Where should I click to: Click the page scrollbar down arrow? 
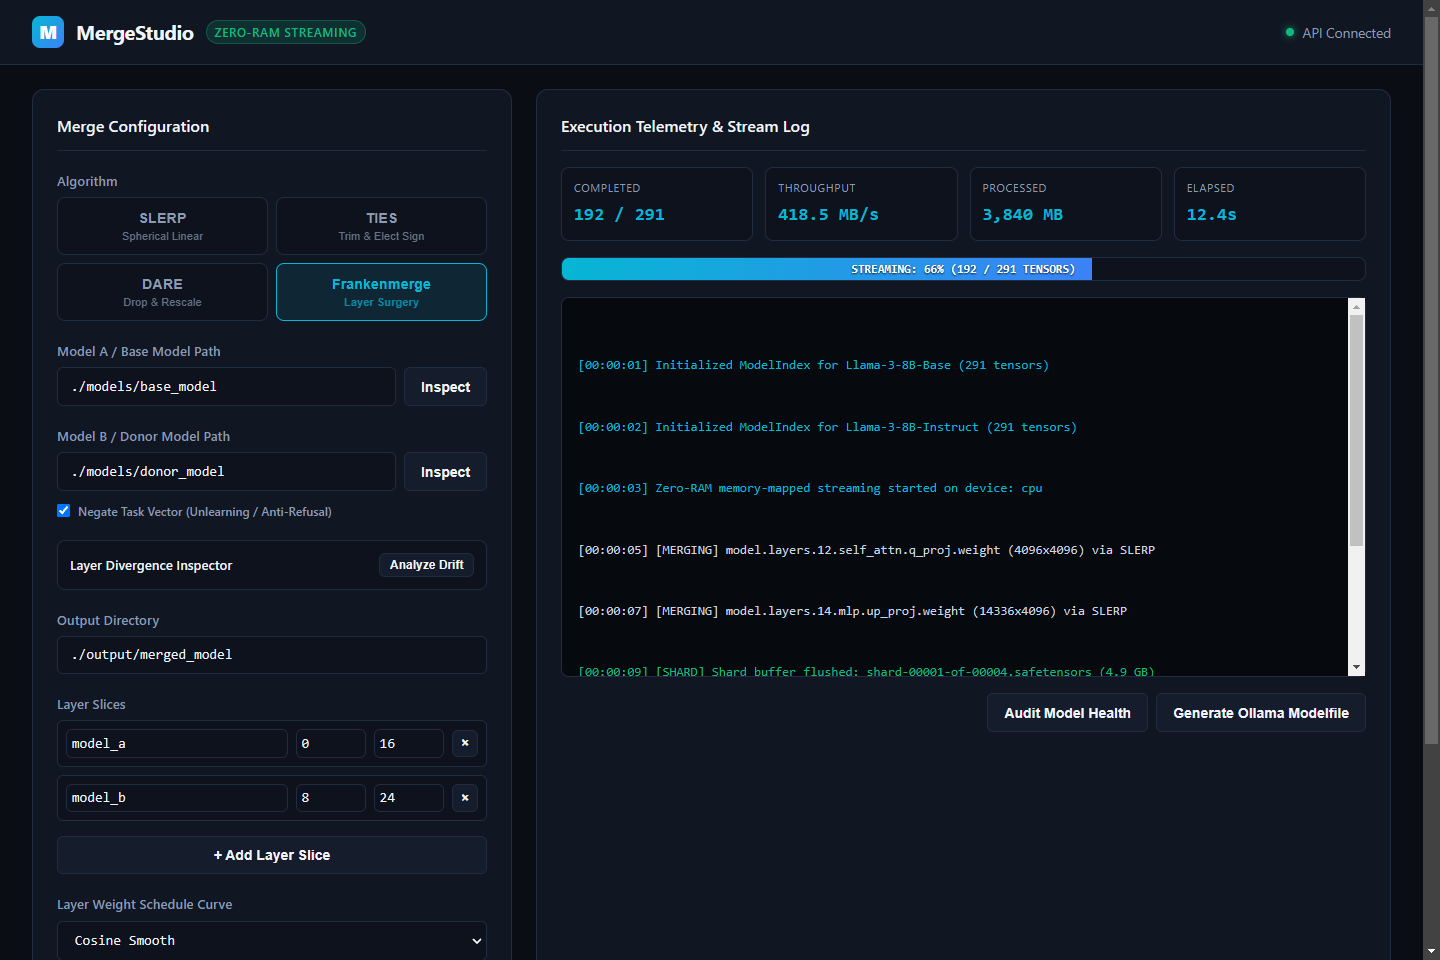point(1432,951)
